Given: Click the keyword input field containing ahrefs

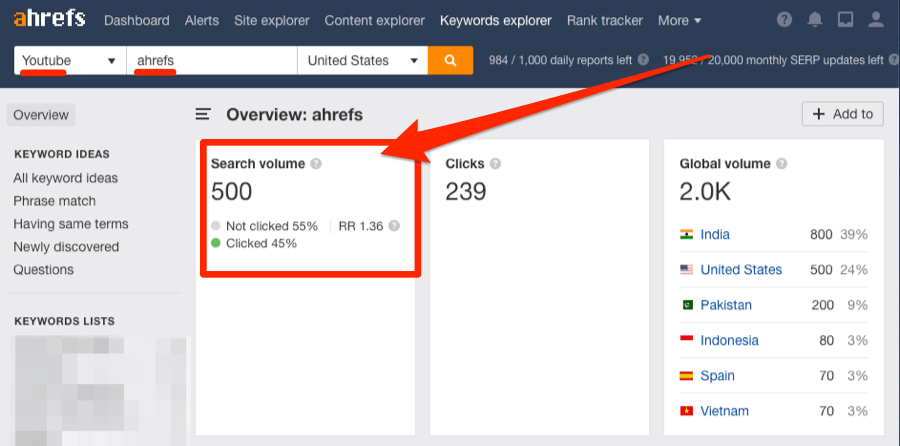Looking at the screenshot, I should (x=212, y=60).
